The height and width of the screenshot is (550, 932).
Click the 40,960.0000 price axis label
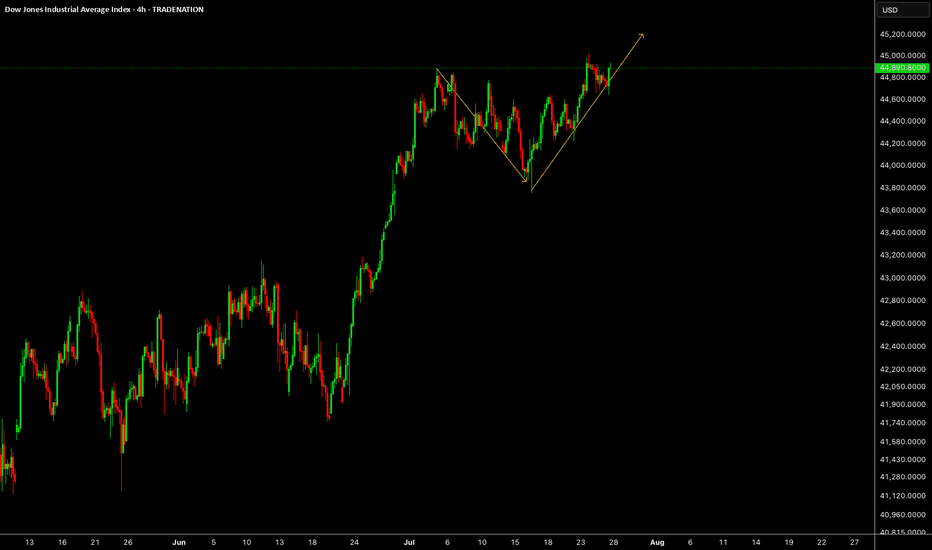coord(902,515)
